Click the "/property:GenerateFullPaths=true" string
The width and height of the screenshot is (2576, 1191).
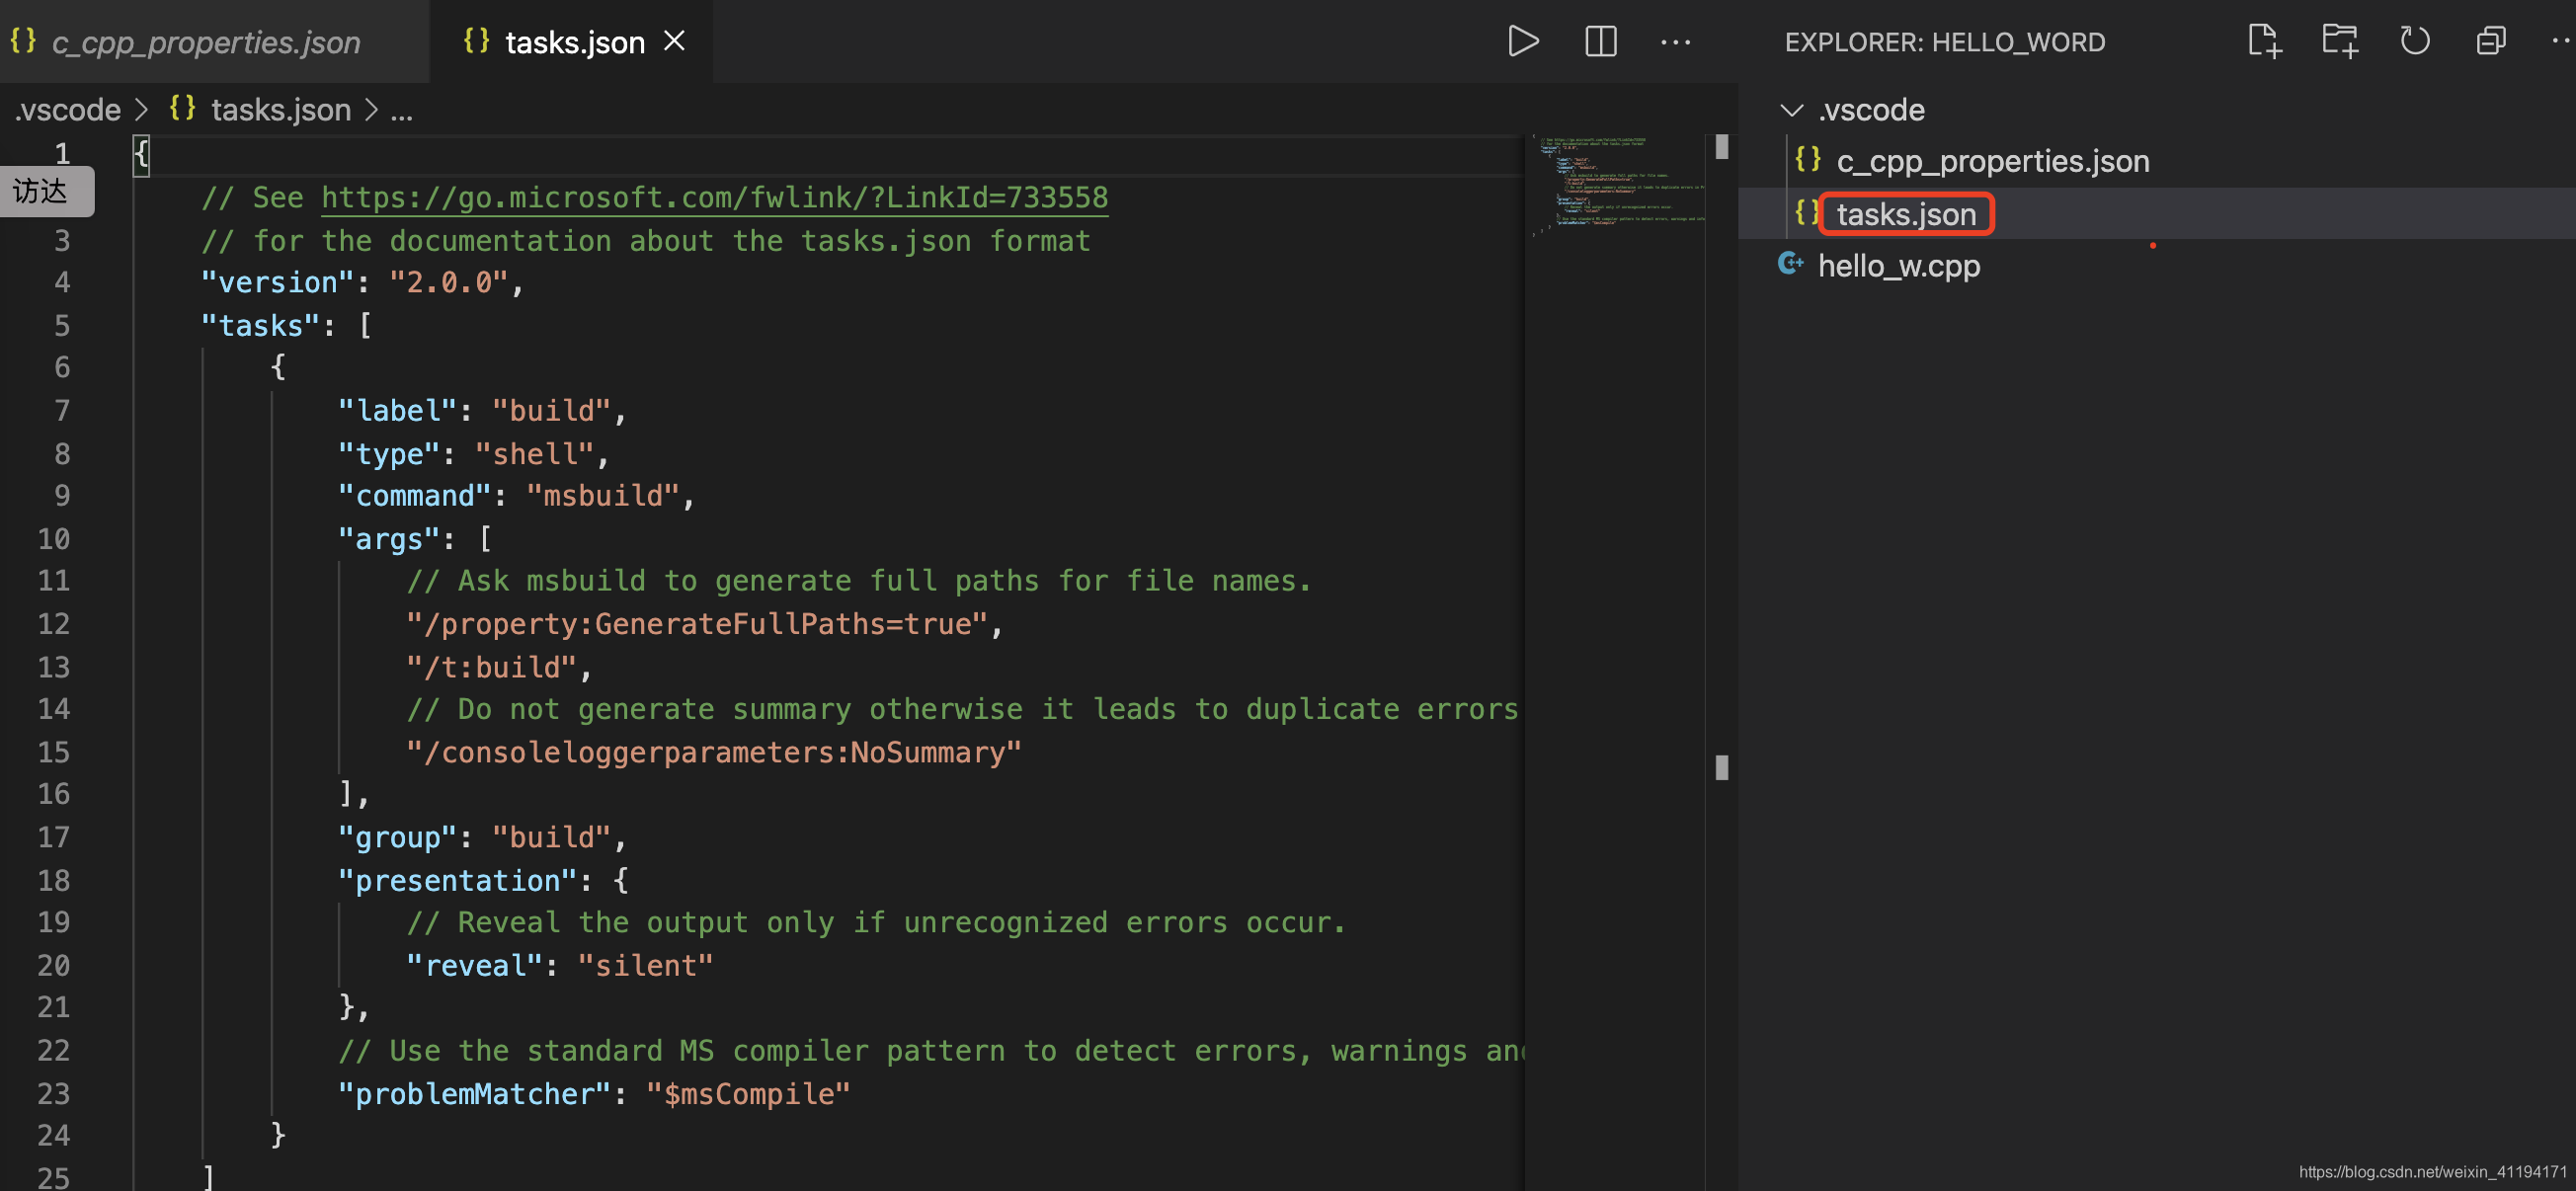click(697, 624)
